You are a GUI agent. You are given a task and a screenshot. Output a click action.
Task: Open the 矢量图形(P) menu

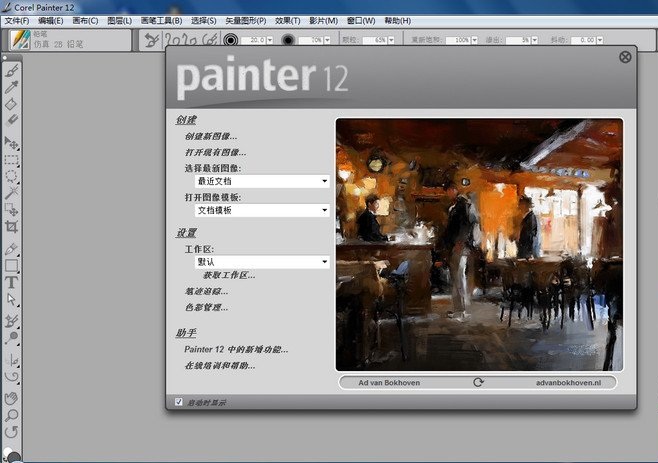(245, 21)
